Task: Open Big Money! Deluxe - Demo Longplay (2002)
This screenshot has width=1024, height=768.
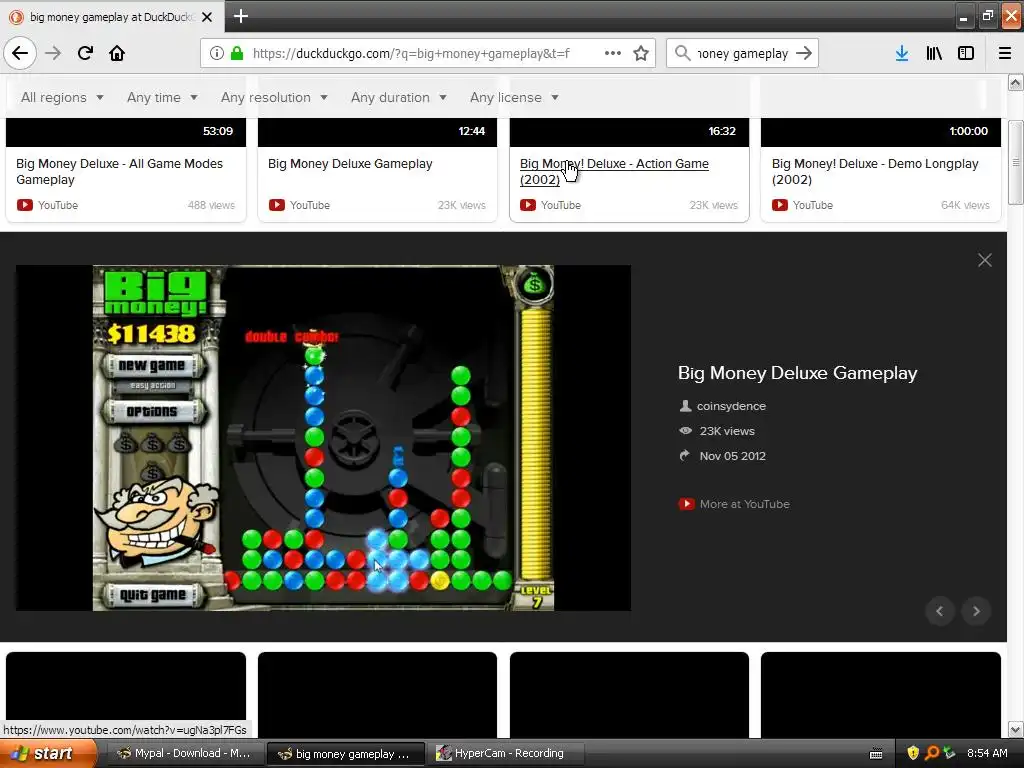Action: (875, 171)
